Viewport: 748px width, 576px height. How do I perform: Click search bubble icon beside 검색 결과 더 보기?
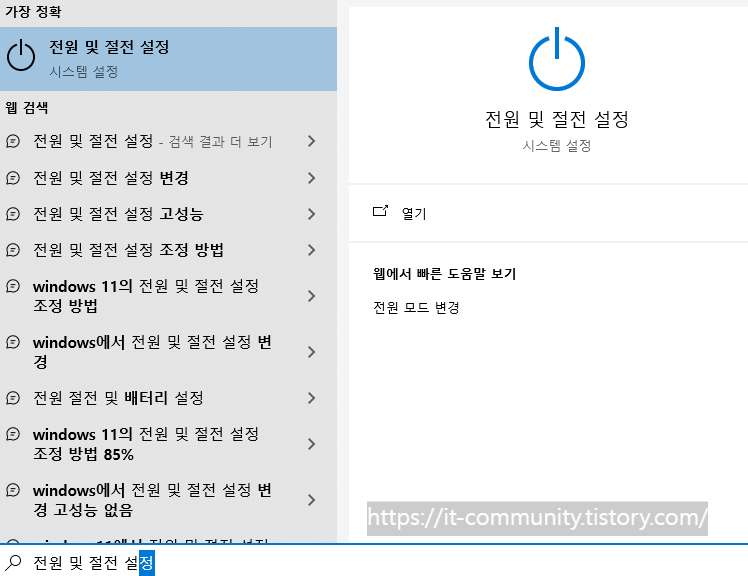tap(13, 141)
